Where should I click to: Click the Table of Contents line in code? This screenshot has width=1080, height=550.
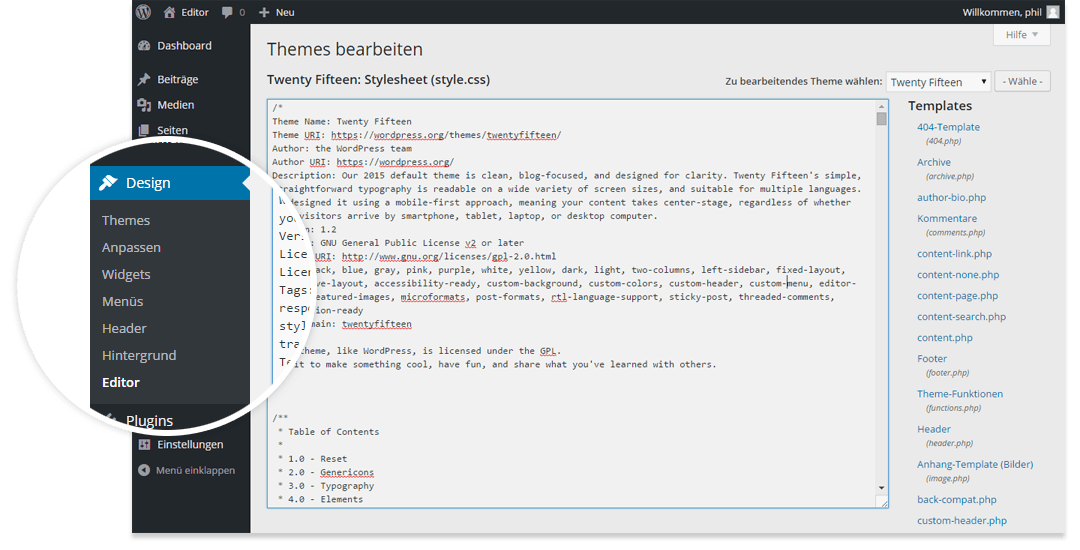click(x=333, y=432)
